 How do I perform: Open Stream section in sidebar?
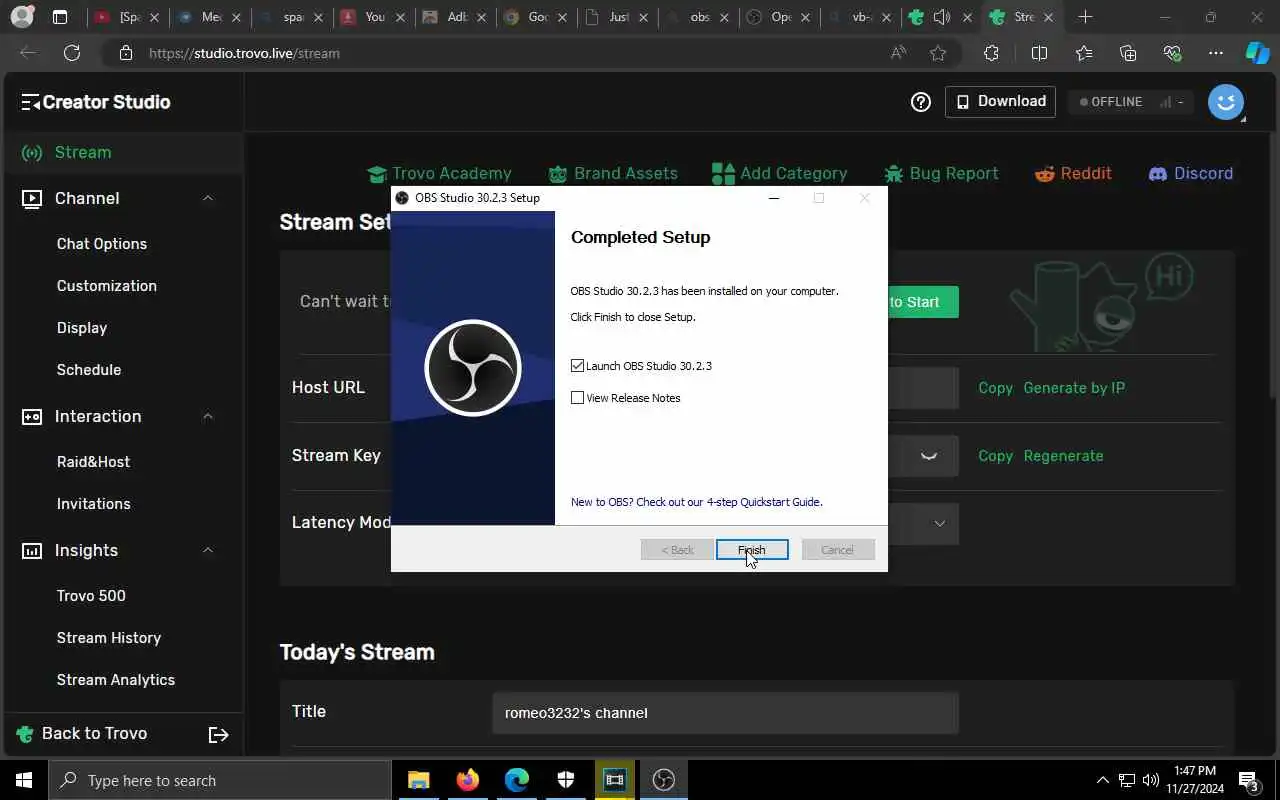tap(122, 153)
